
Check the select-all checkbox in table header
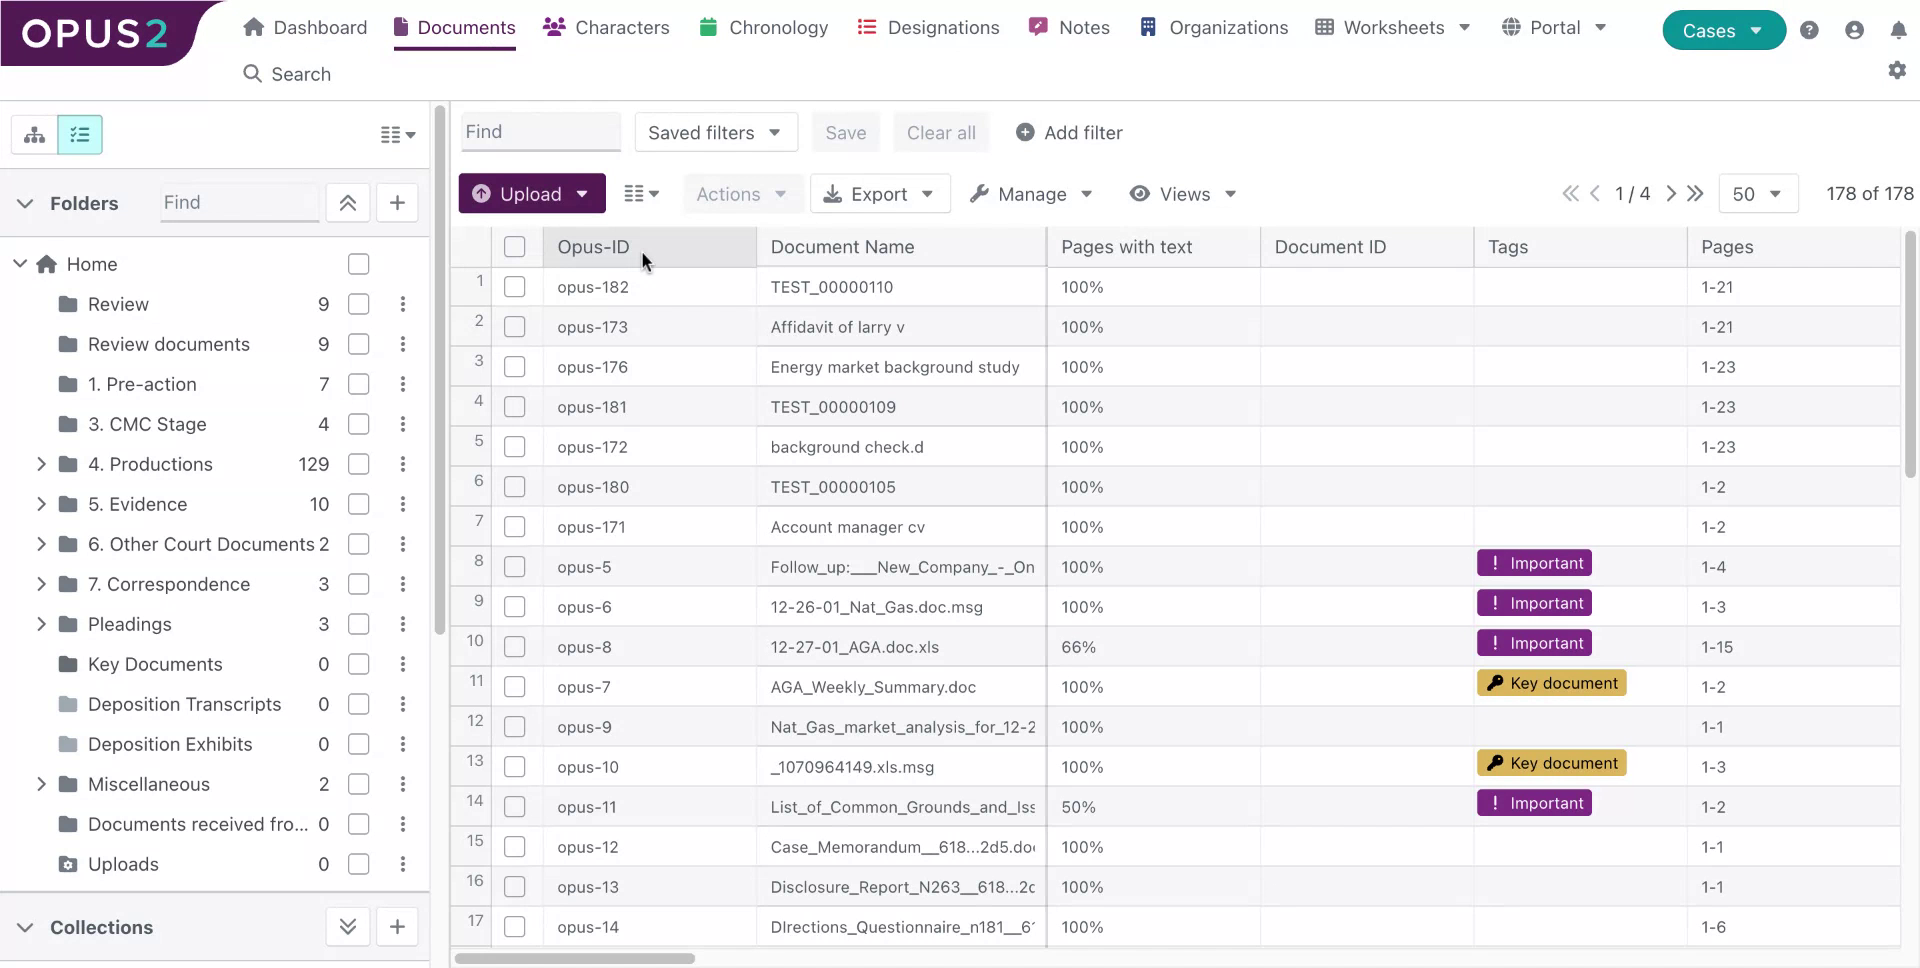(x=514, y=246)
